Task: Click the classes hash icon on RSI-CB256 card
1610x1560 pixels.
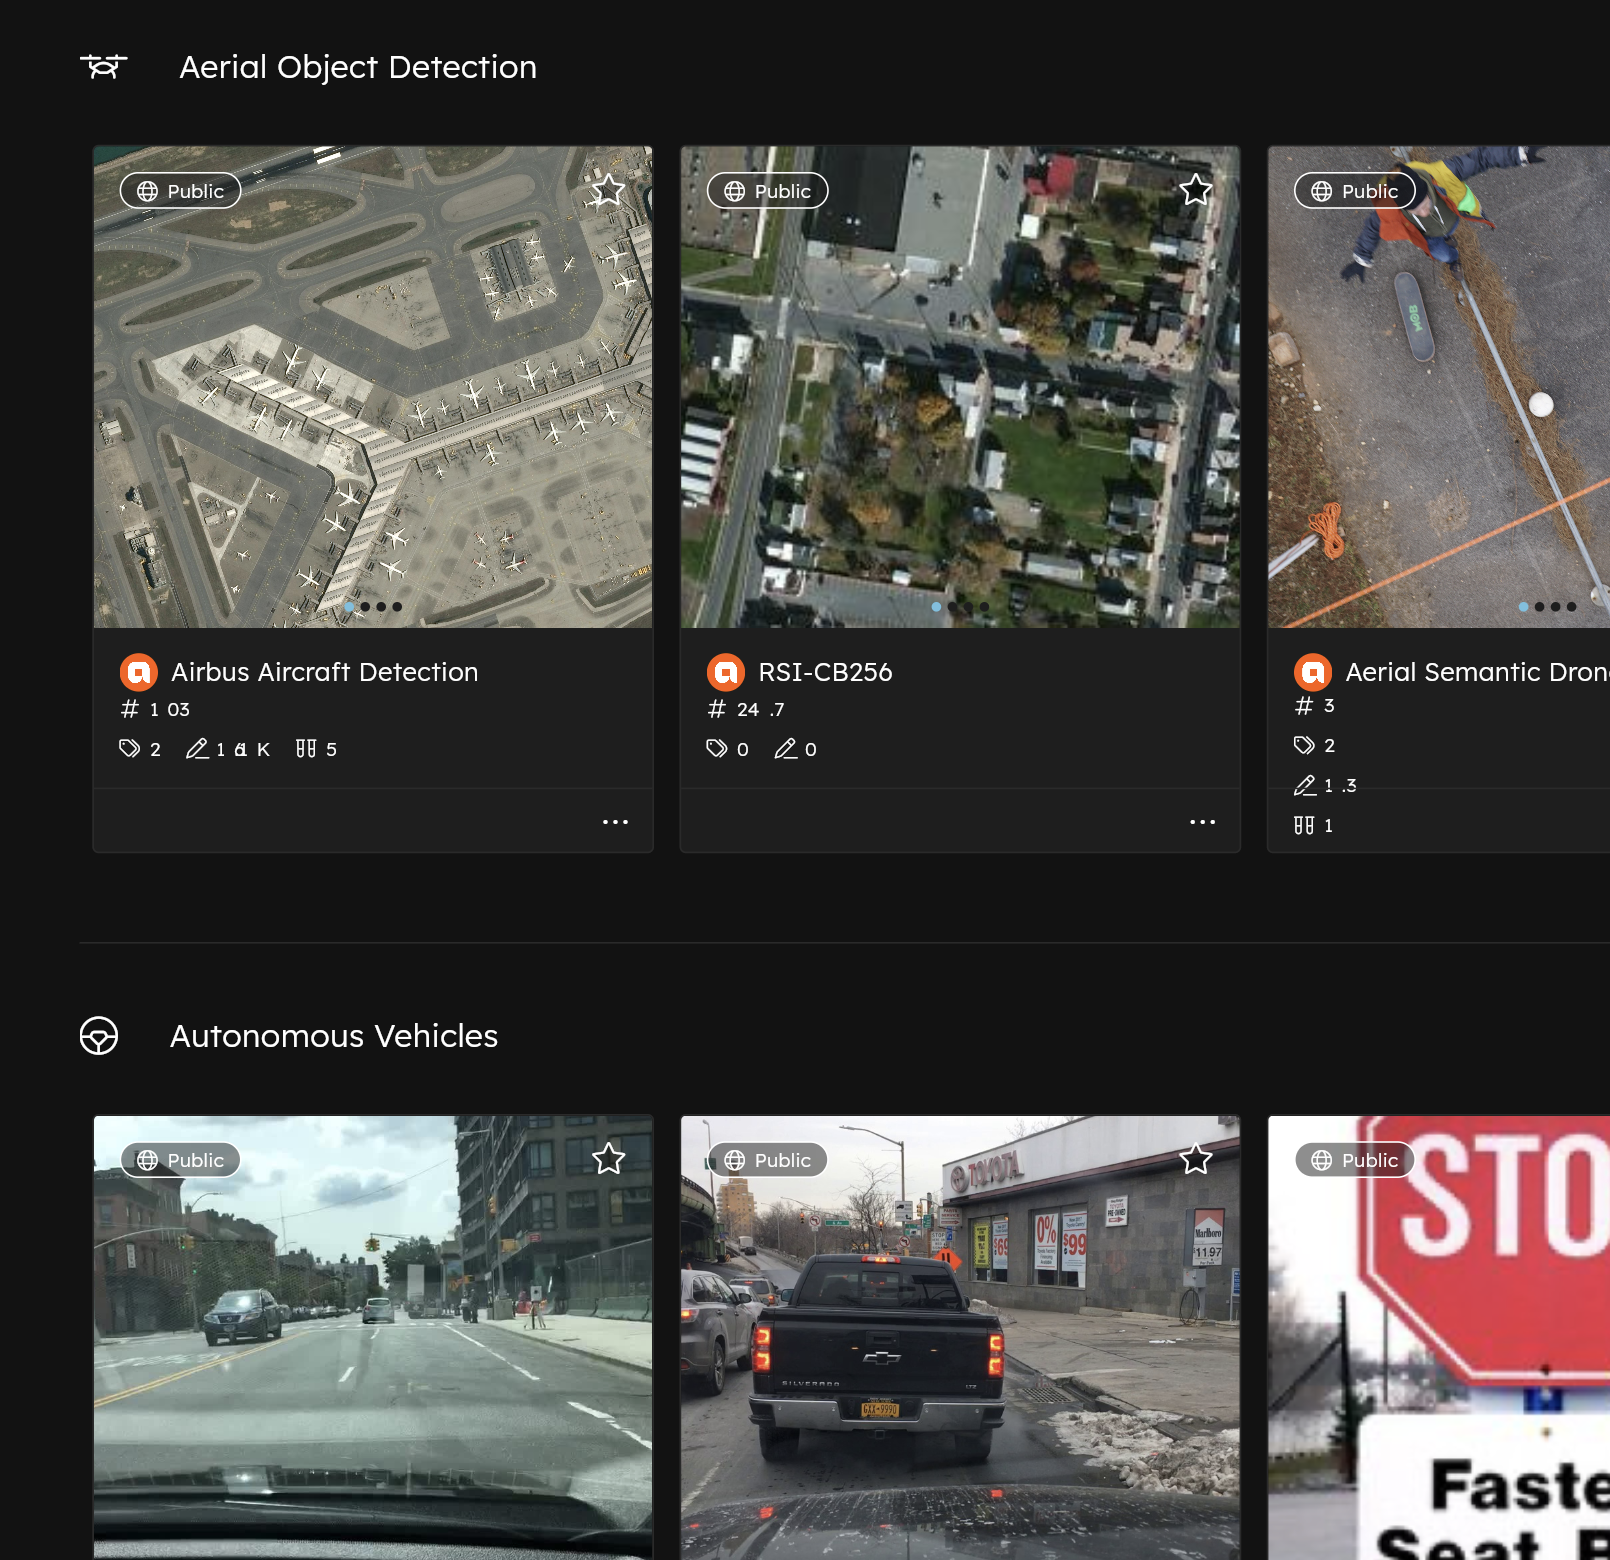Action: tap(715, 709)
